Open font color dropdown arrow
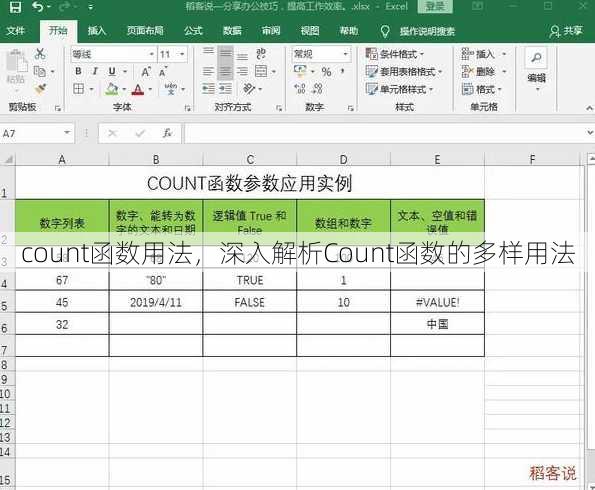Image resolution: width=595 pixels, height=490 pixels. (150, 90)
